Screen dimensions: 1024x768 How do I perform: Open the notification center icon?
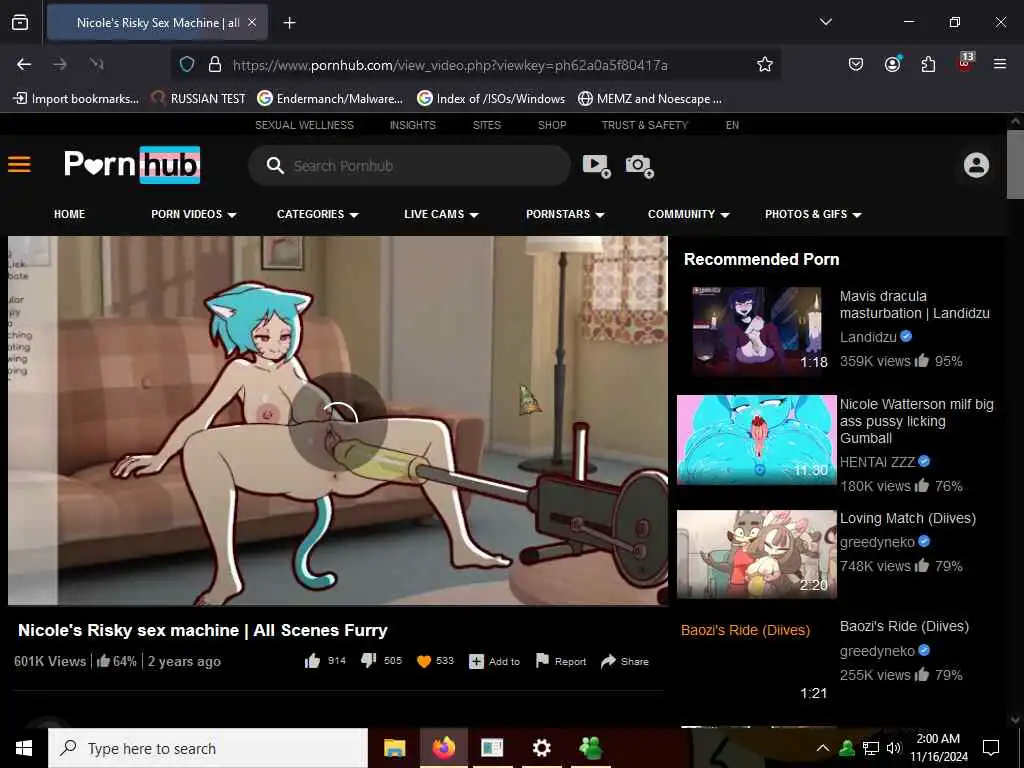coord(991,748)
